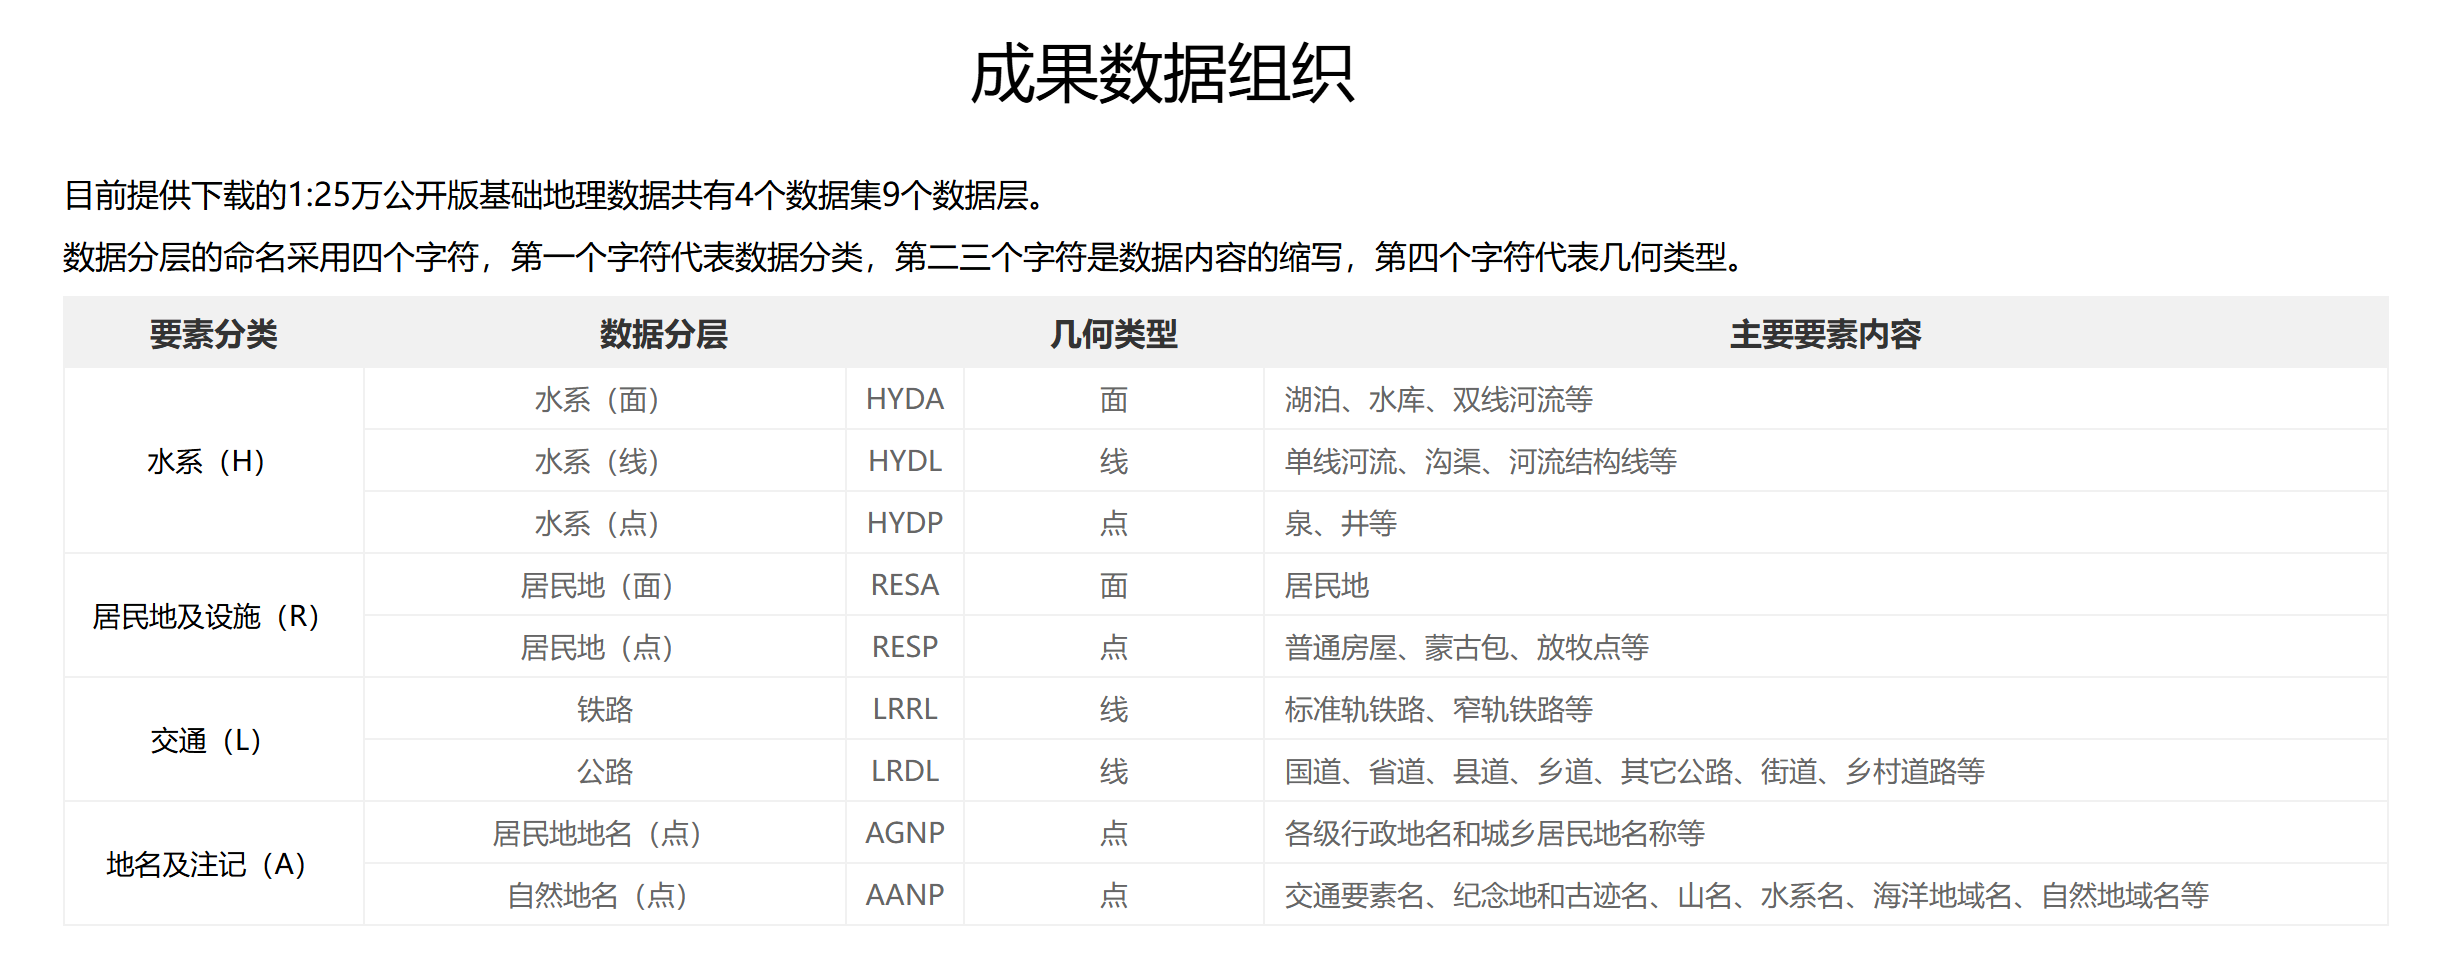Click the 线 geometry type in HYDL row
This screenshot has height=959, width=2458.
pyautogui.click(x=1114, y=461)
